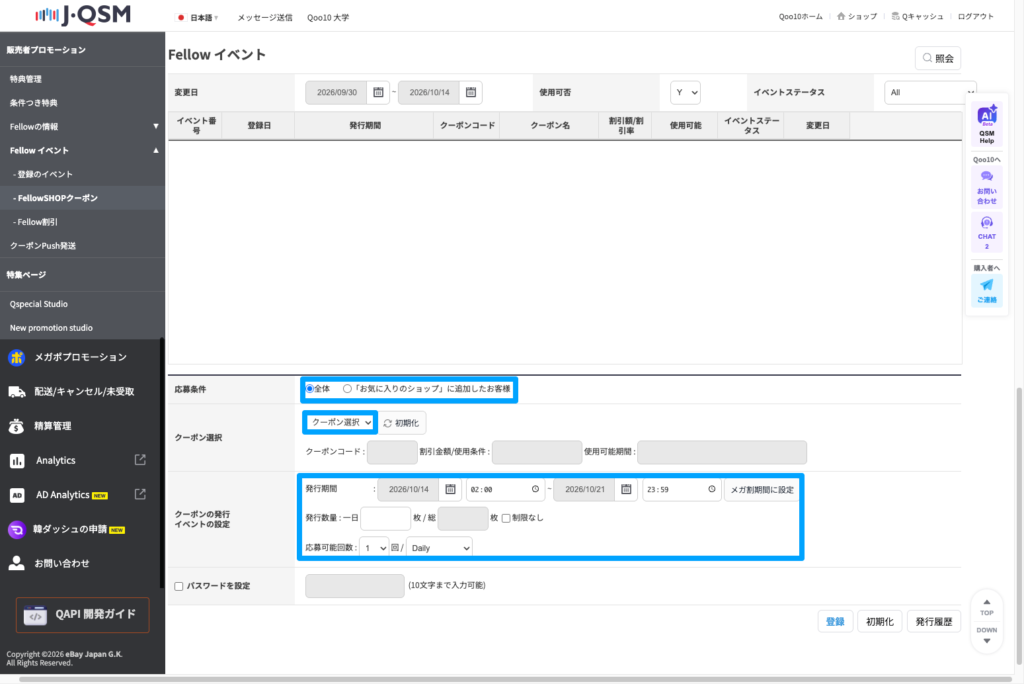This screenshot has width=1024, height=684.
Task: Open メッセージ送信 in top bar
Action: click(x=264, y=18)
